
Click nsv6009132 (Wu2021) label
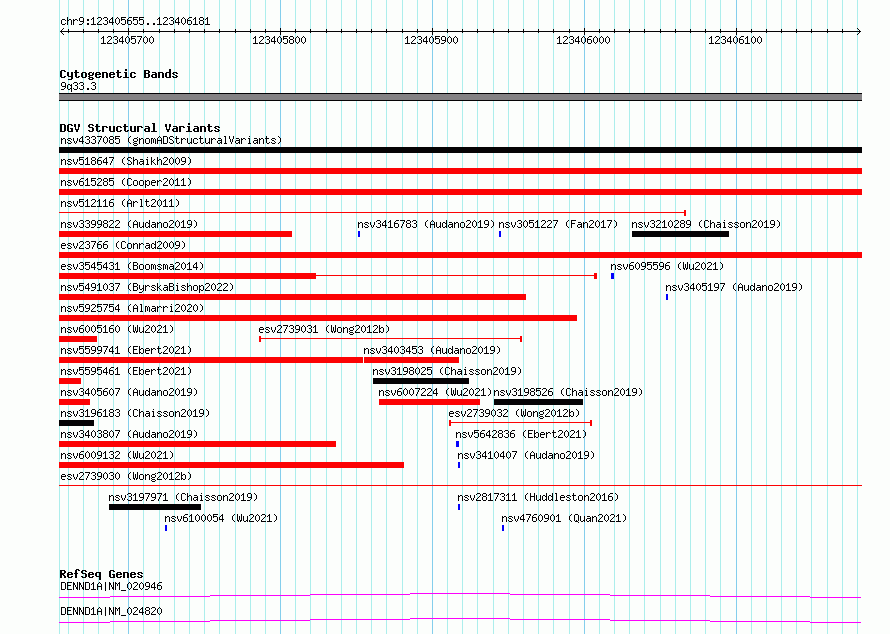117,455
